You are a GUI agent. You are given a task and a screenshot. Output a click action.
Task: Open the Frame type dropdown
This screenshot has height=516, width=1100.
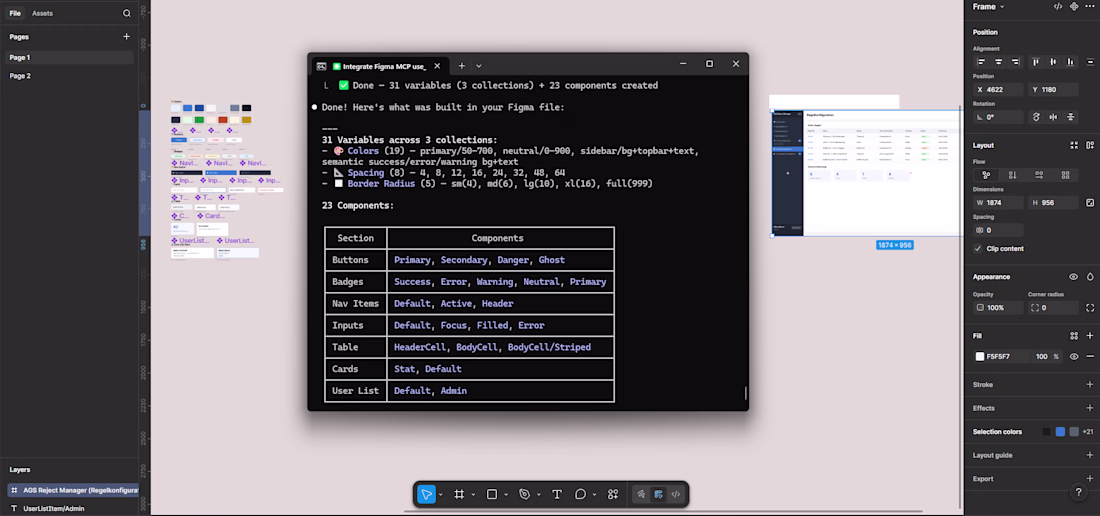pyautogui.click(x=988, y=6)
